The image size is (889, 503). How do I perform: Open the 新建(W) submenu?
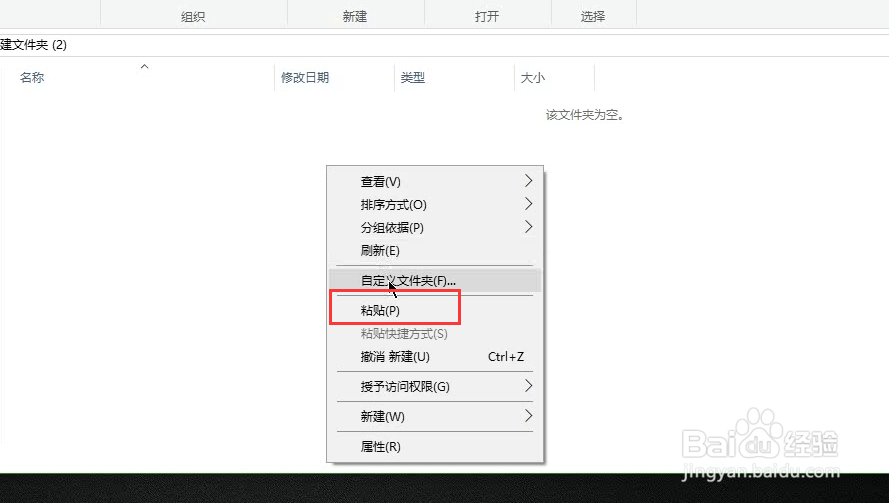[435, 417]
